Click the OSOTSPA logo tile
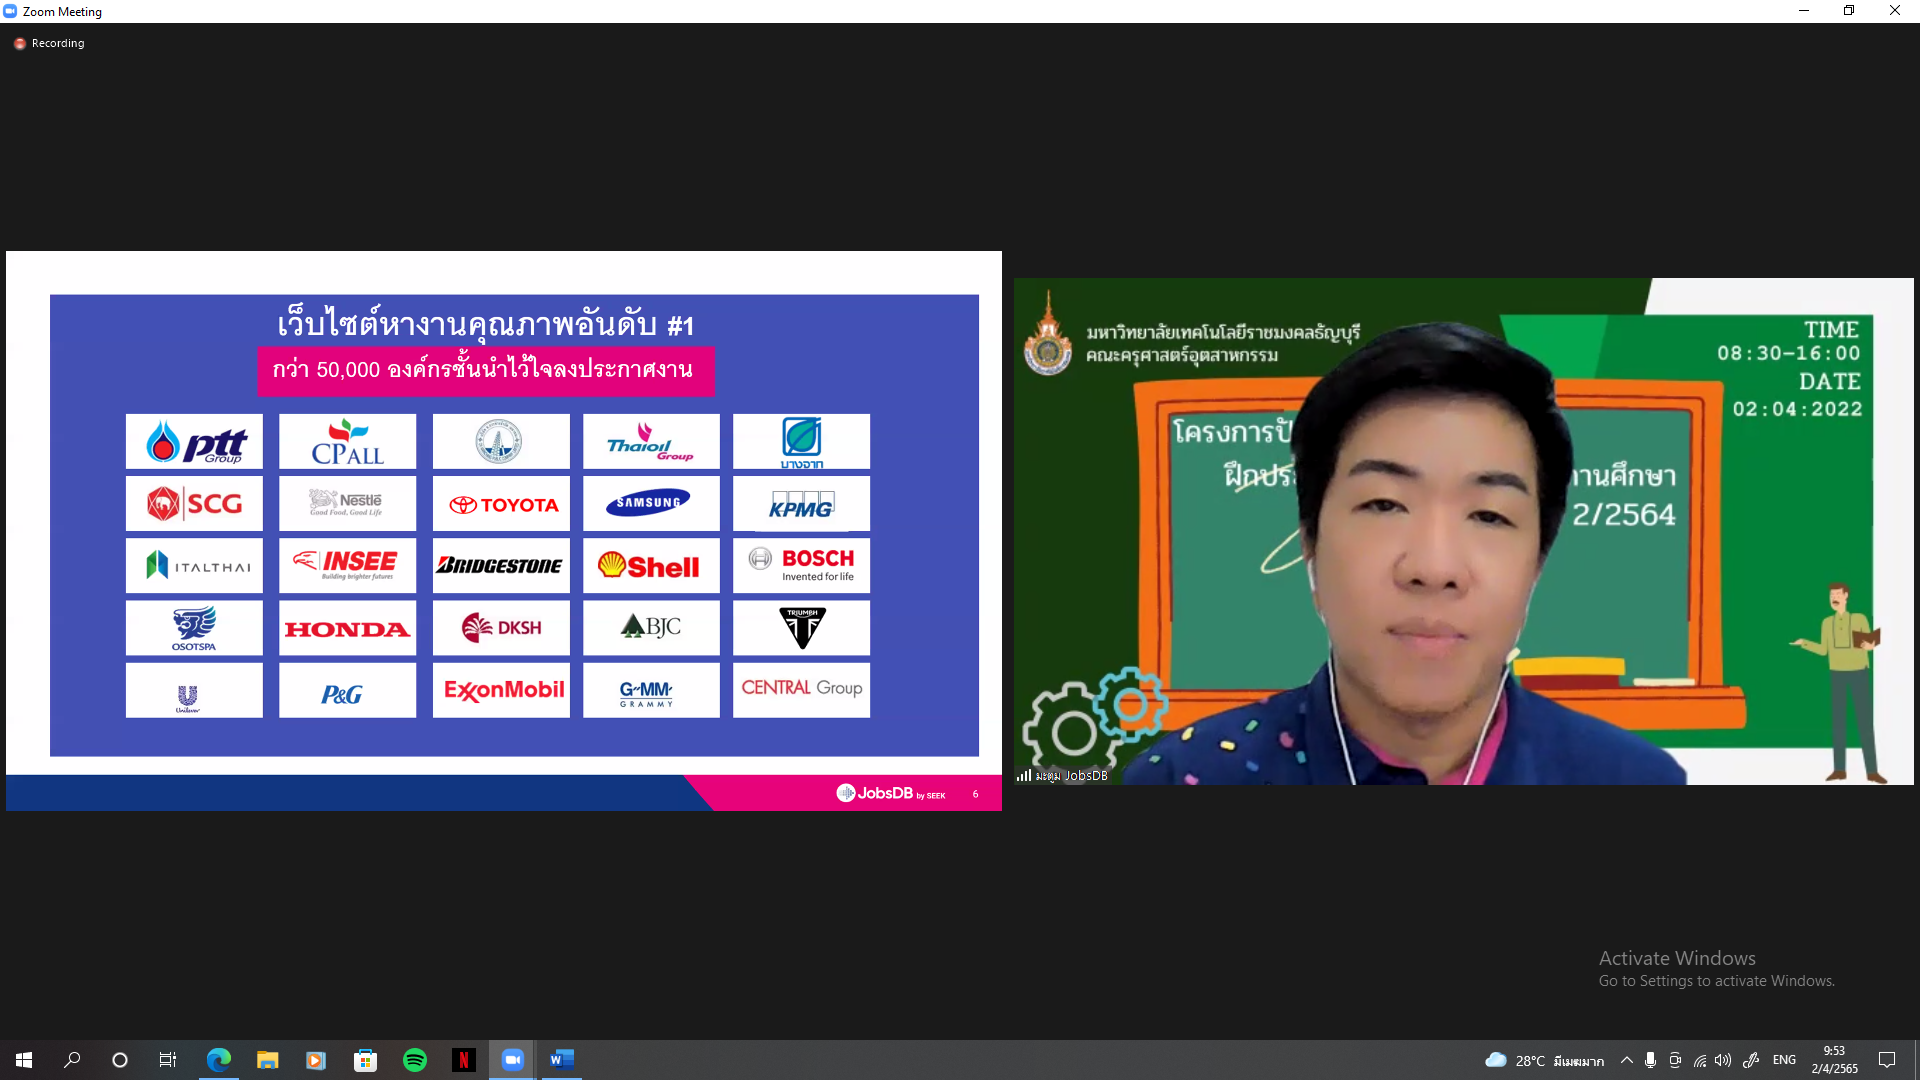 (194, 628)
